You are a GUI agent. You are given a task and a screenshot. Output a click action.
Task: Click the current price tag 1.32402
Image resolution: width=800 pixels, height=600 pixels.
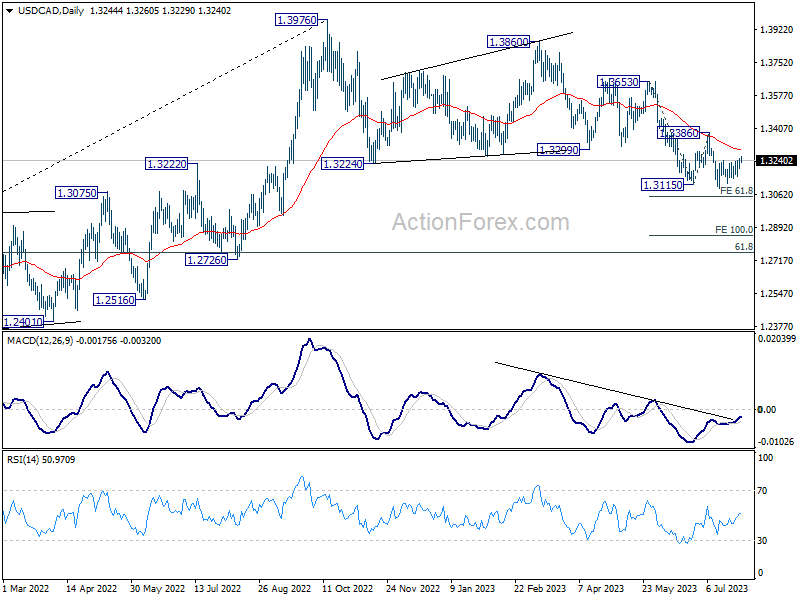[776, 161]
